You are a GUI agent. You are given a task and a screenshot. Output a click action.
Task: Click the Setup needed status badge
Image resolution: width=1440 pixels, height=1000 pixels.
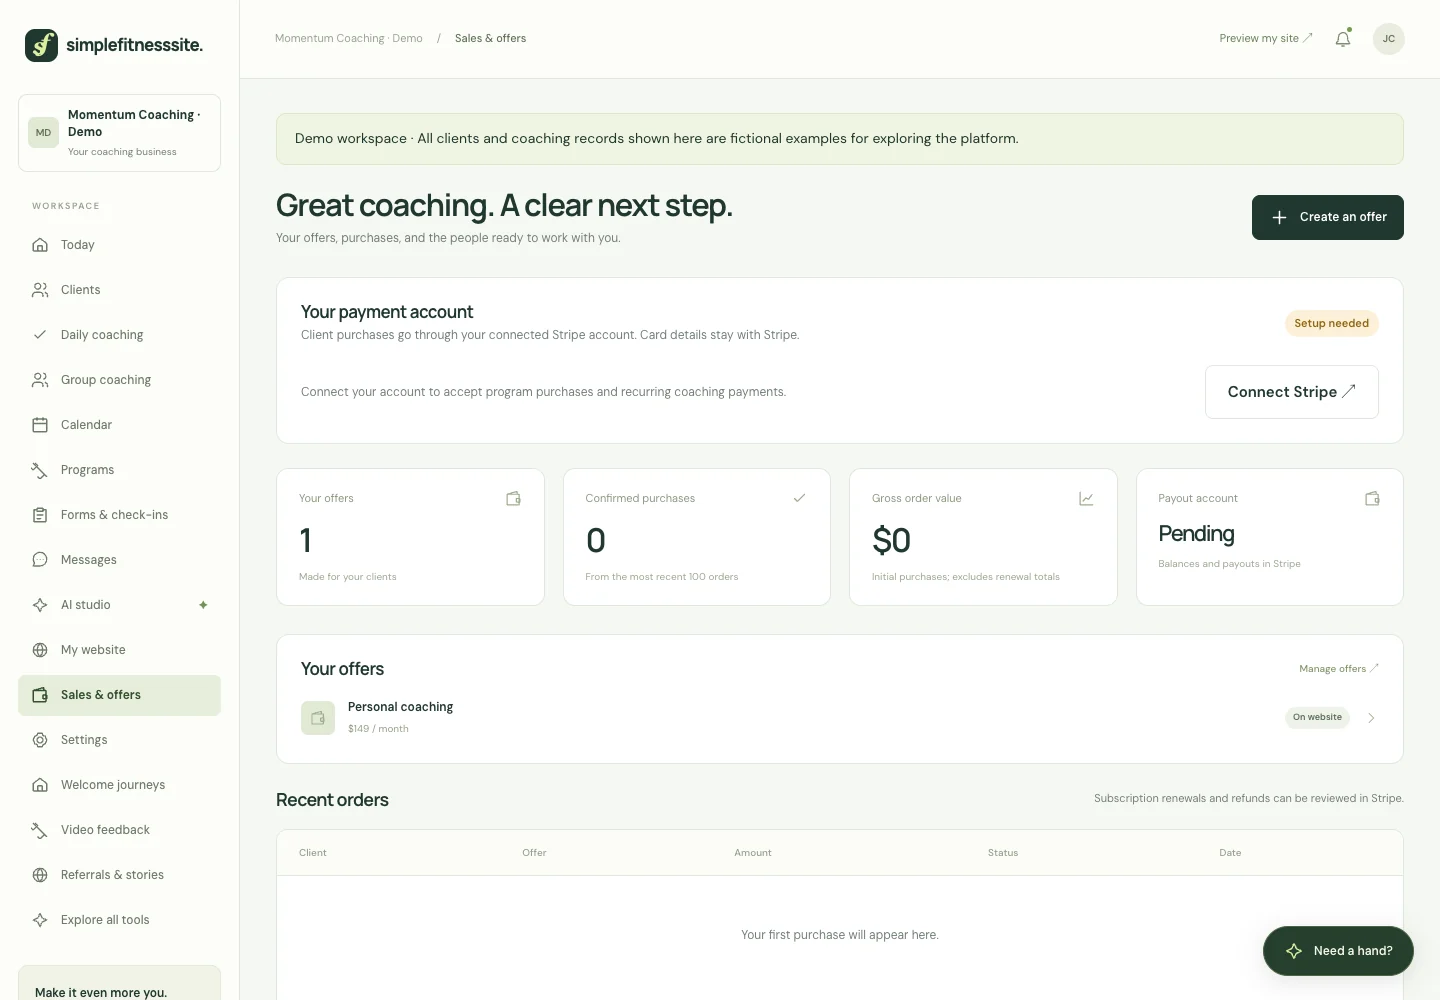[1331, 323]
